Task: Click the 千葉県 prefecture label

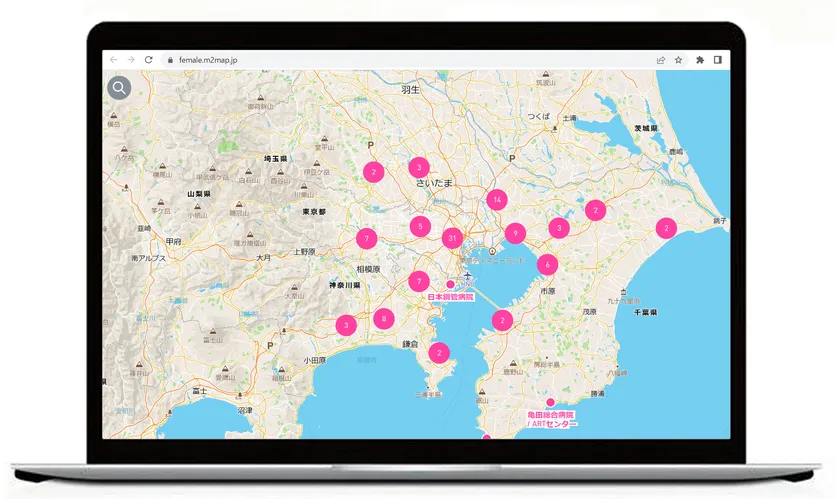Action: coord(646,312)
